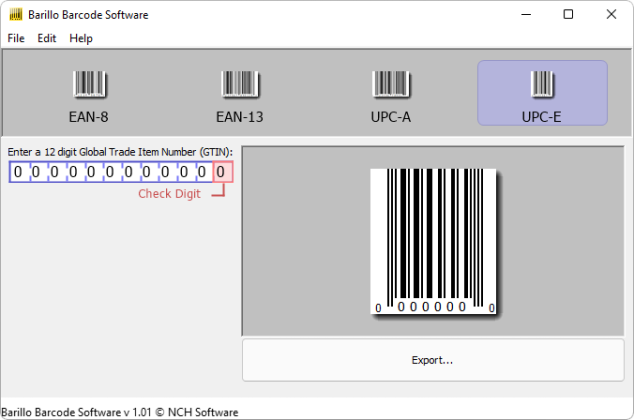Viewport: 634px width, 420px height.
Task: Close the Barillo Barcode Software window
Action: pyautogui.click(x=611, y=15)
